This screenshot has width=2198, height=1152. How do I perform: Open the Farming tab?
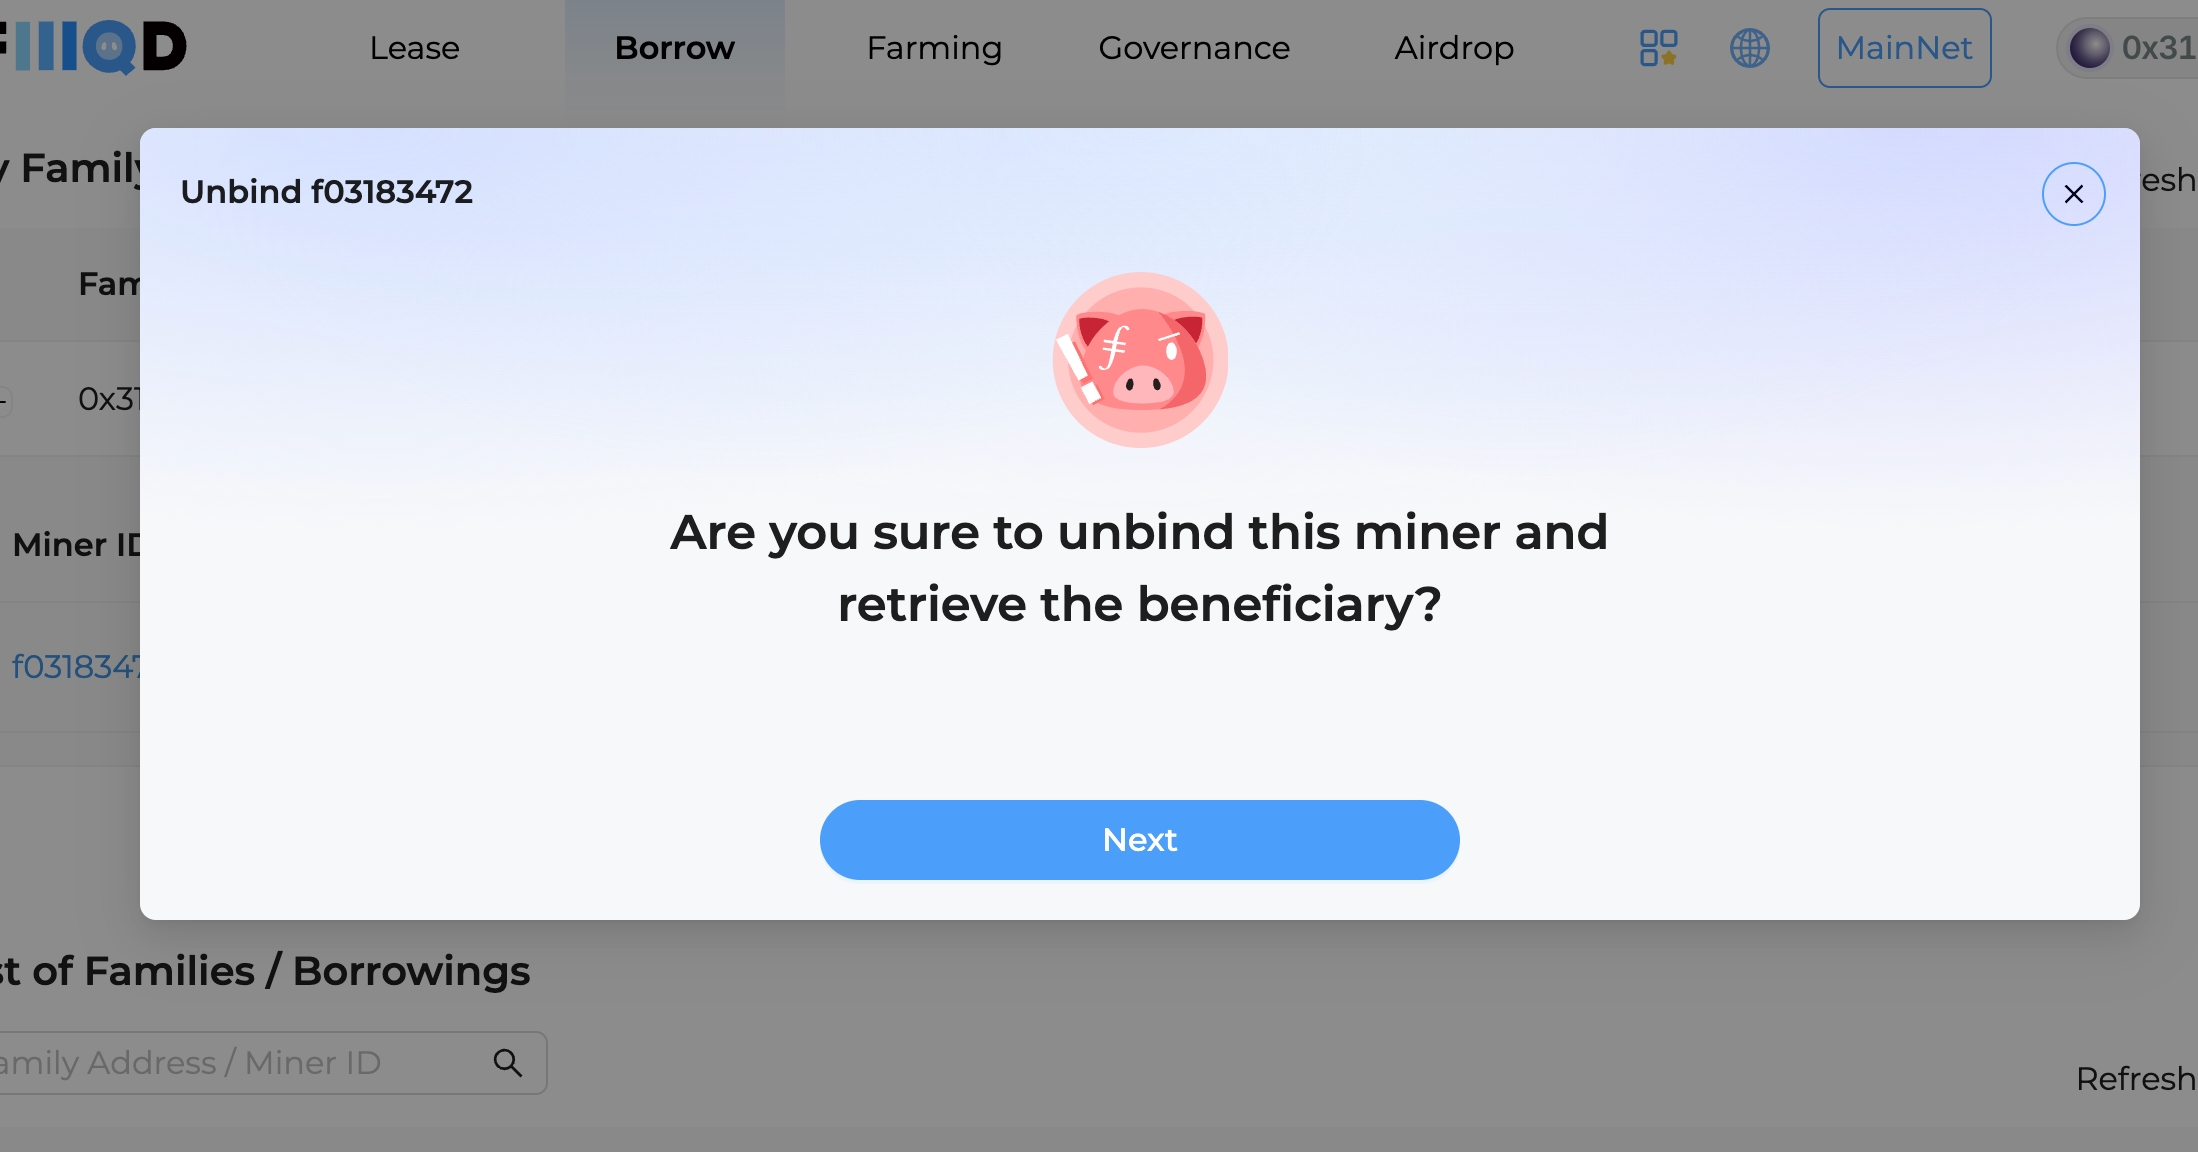tap(934, 48)
